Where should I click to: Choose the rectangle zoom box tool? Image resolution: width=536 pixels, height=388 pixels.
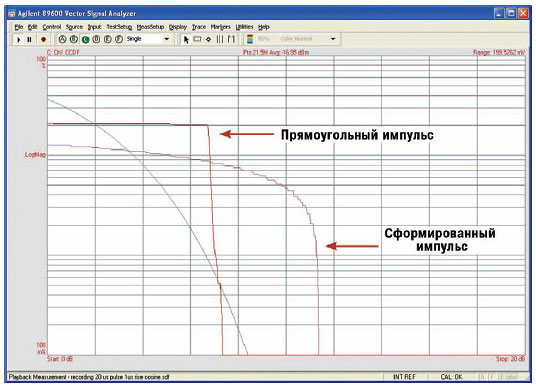click(197, 39)
